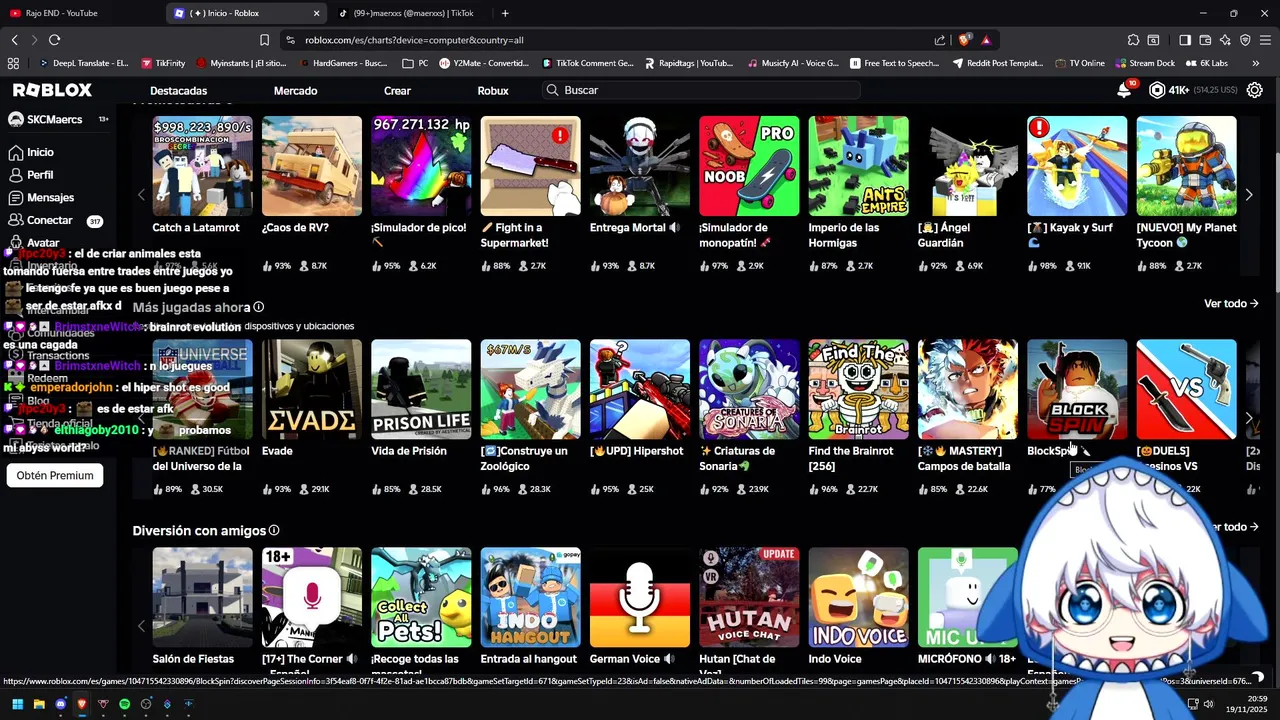Open the German Voice game thumbnail
This screenshot has height=720, width=1280.
coord(640,597)
